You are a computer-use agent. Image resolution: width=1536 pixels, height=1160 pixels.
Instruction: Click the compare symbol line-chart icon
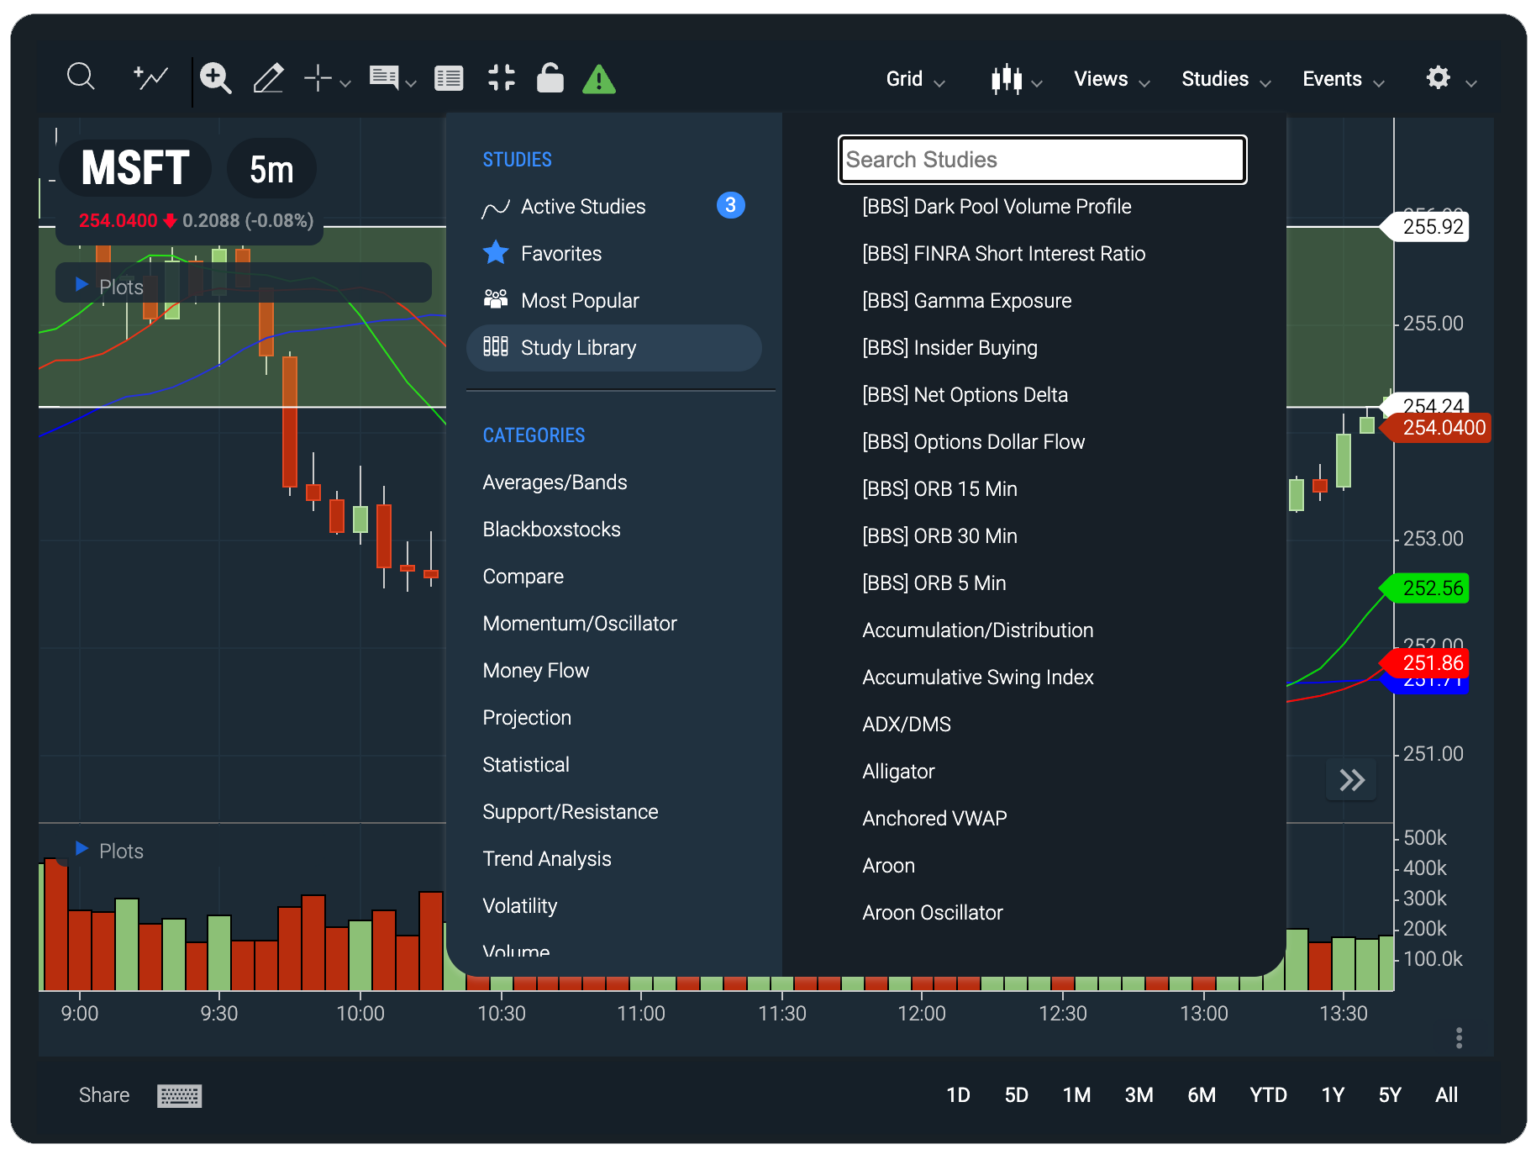[149, 77]
